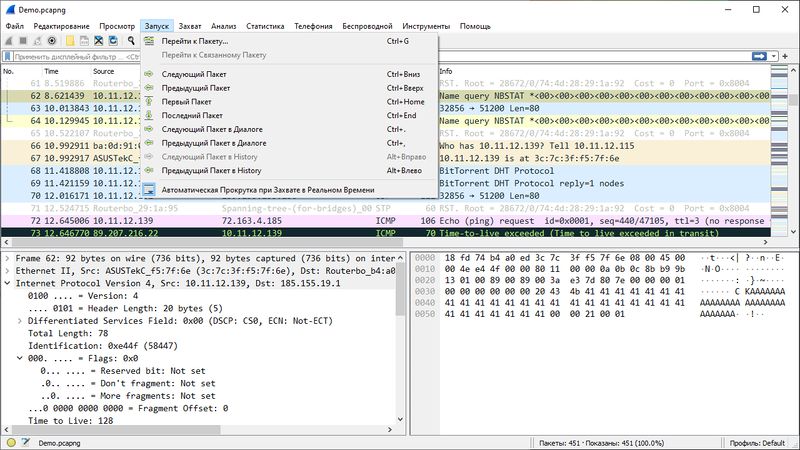Viewport: 800px width, 450px height.
Task: Open the filter history dropdown arrow
Action: (x=774, y=56)
